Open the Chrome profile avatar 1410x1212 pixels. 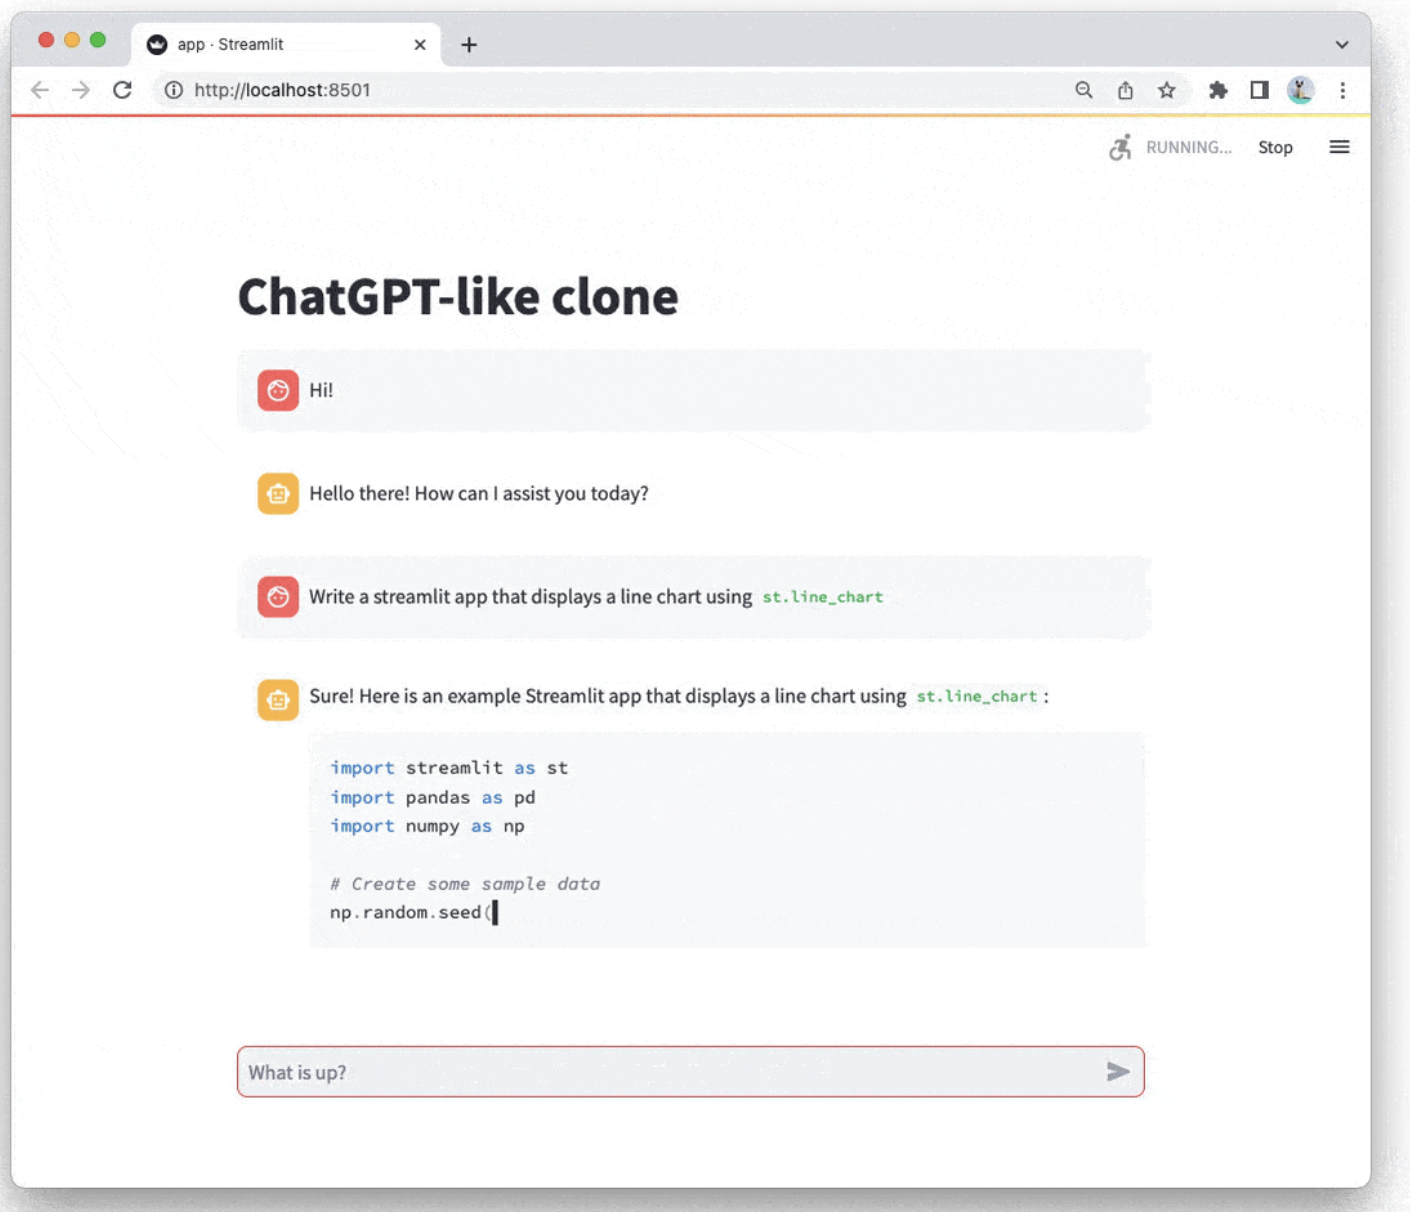click(1300, 90)
